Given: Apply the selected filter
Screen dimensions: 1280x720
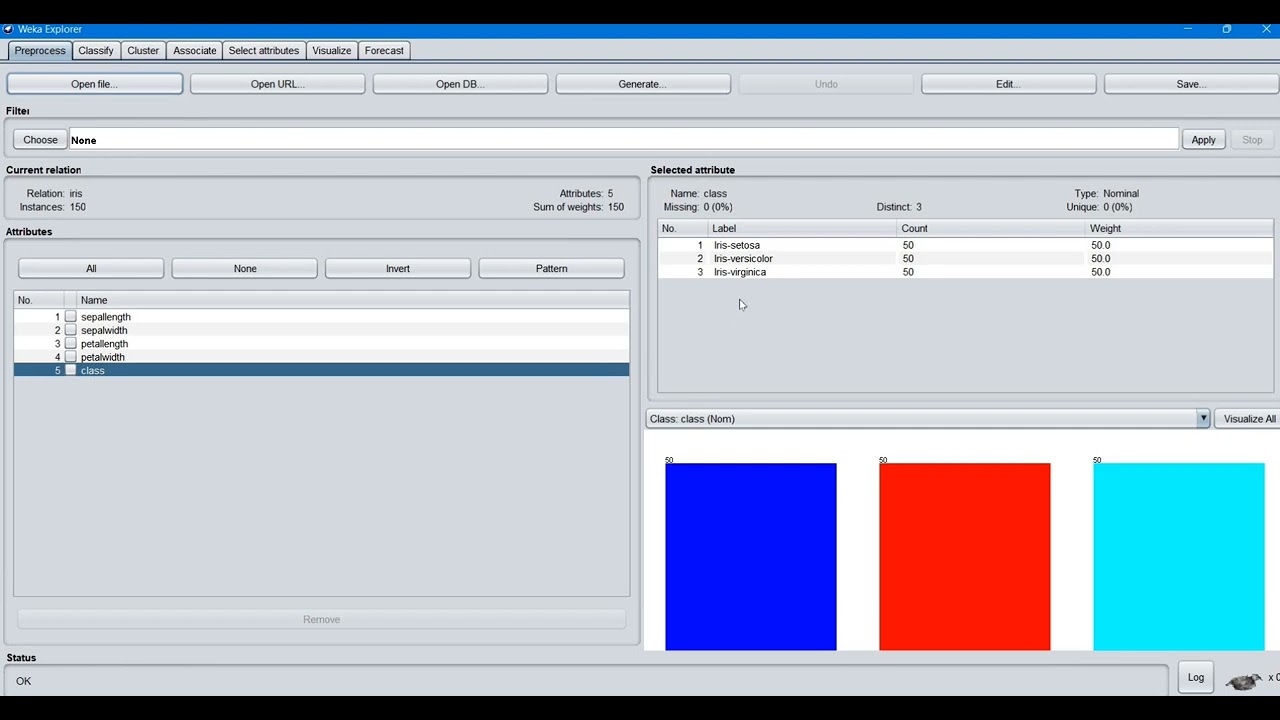Looking at the screenshot, I should coord(1203,140).
